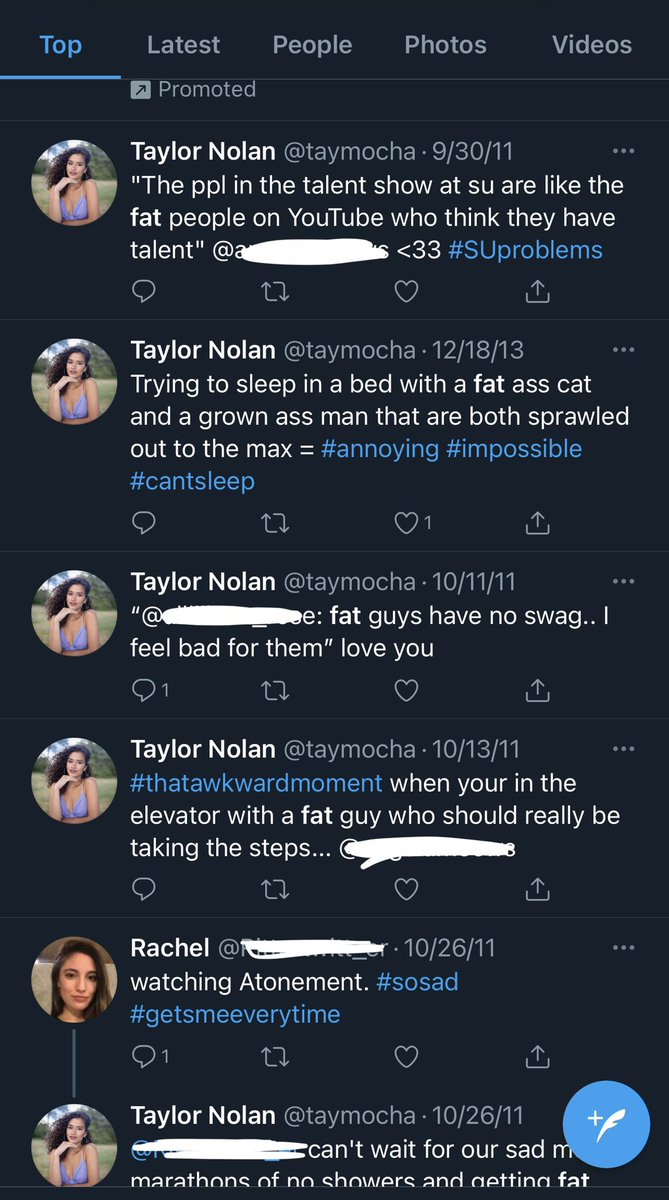Open more options on the 12/18/13 tweet

point(623,350)
